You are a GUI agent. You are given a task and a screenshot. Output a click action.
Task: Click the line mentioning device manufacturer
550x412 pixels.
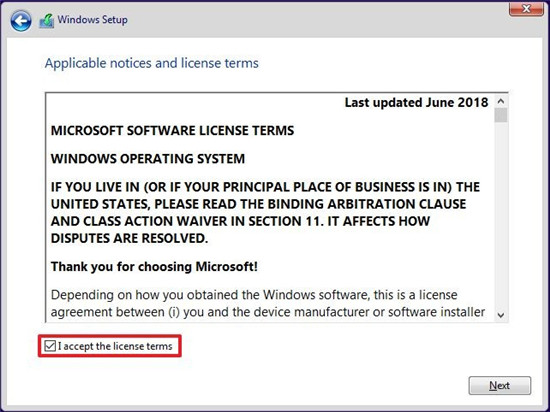tap(268, 312)
